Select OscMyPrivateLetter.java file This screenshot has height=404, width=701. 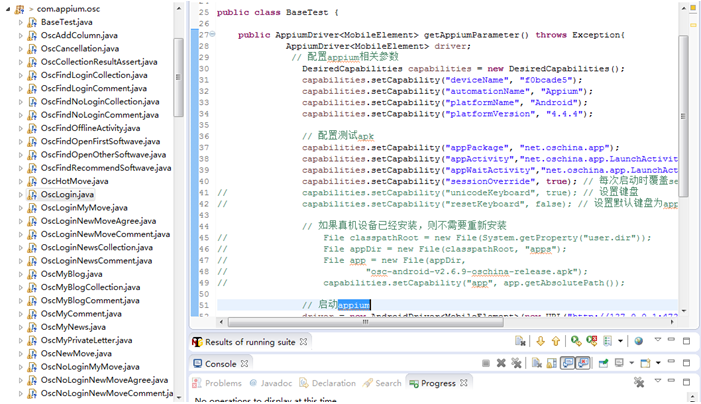point(86,341)
